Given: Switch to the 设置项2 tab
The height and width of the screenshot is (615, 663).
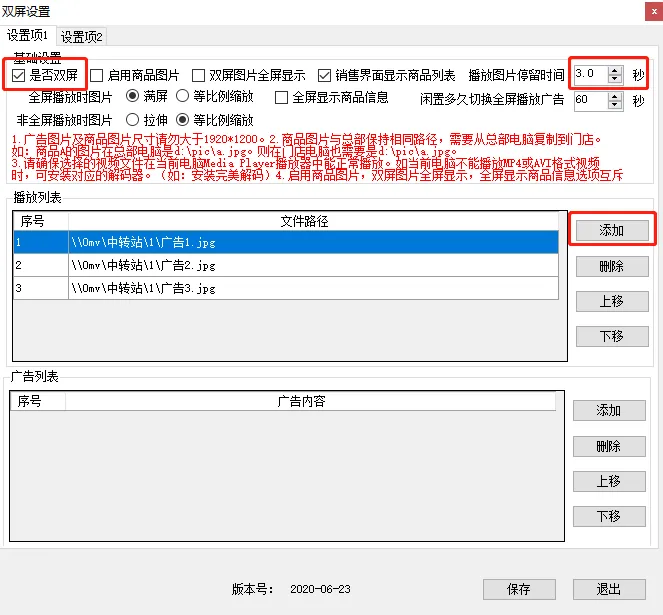Looking at the screenshot, I should (x=82, y=37).
